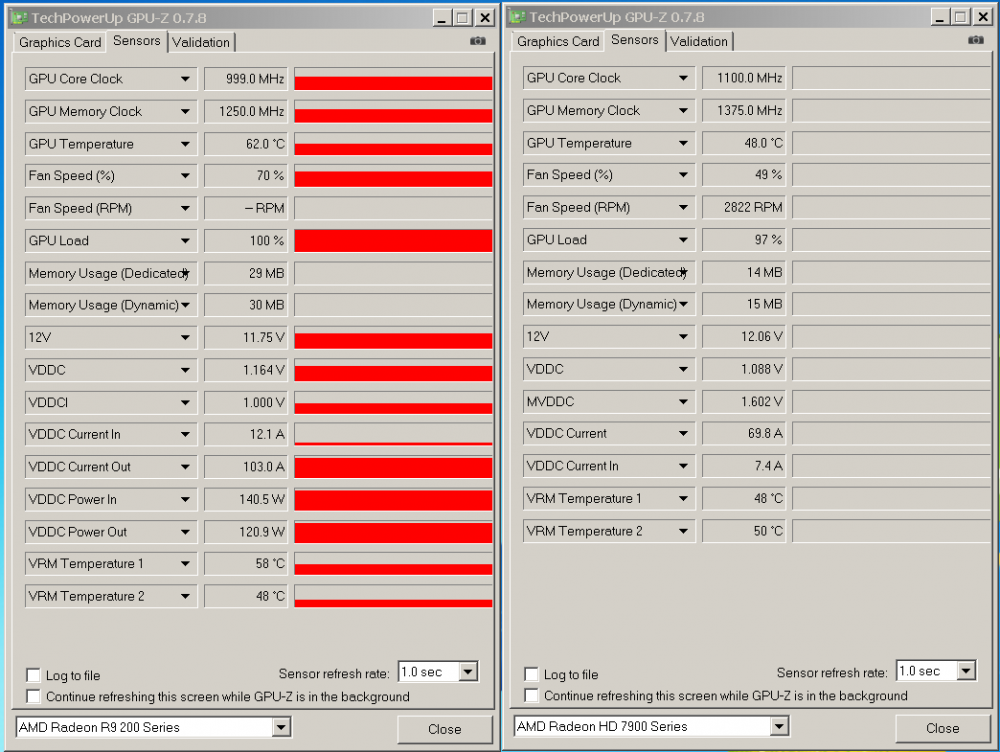Enable Log to file in right window

tap(532, 674)
